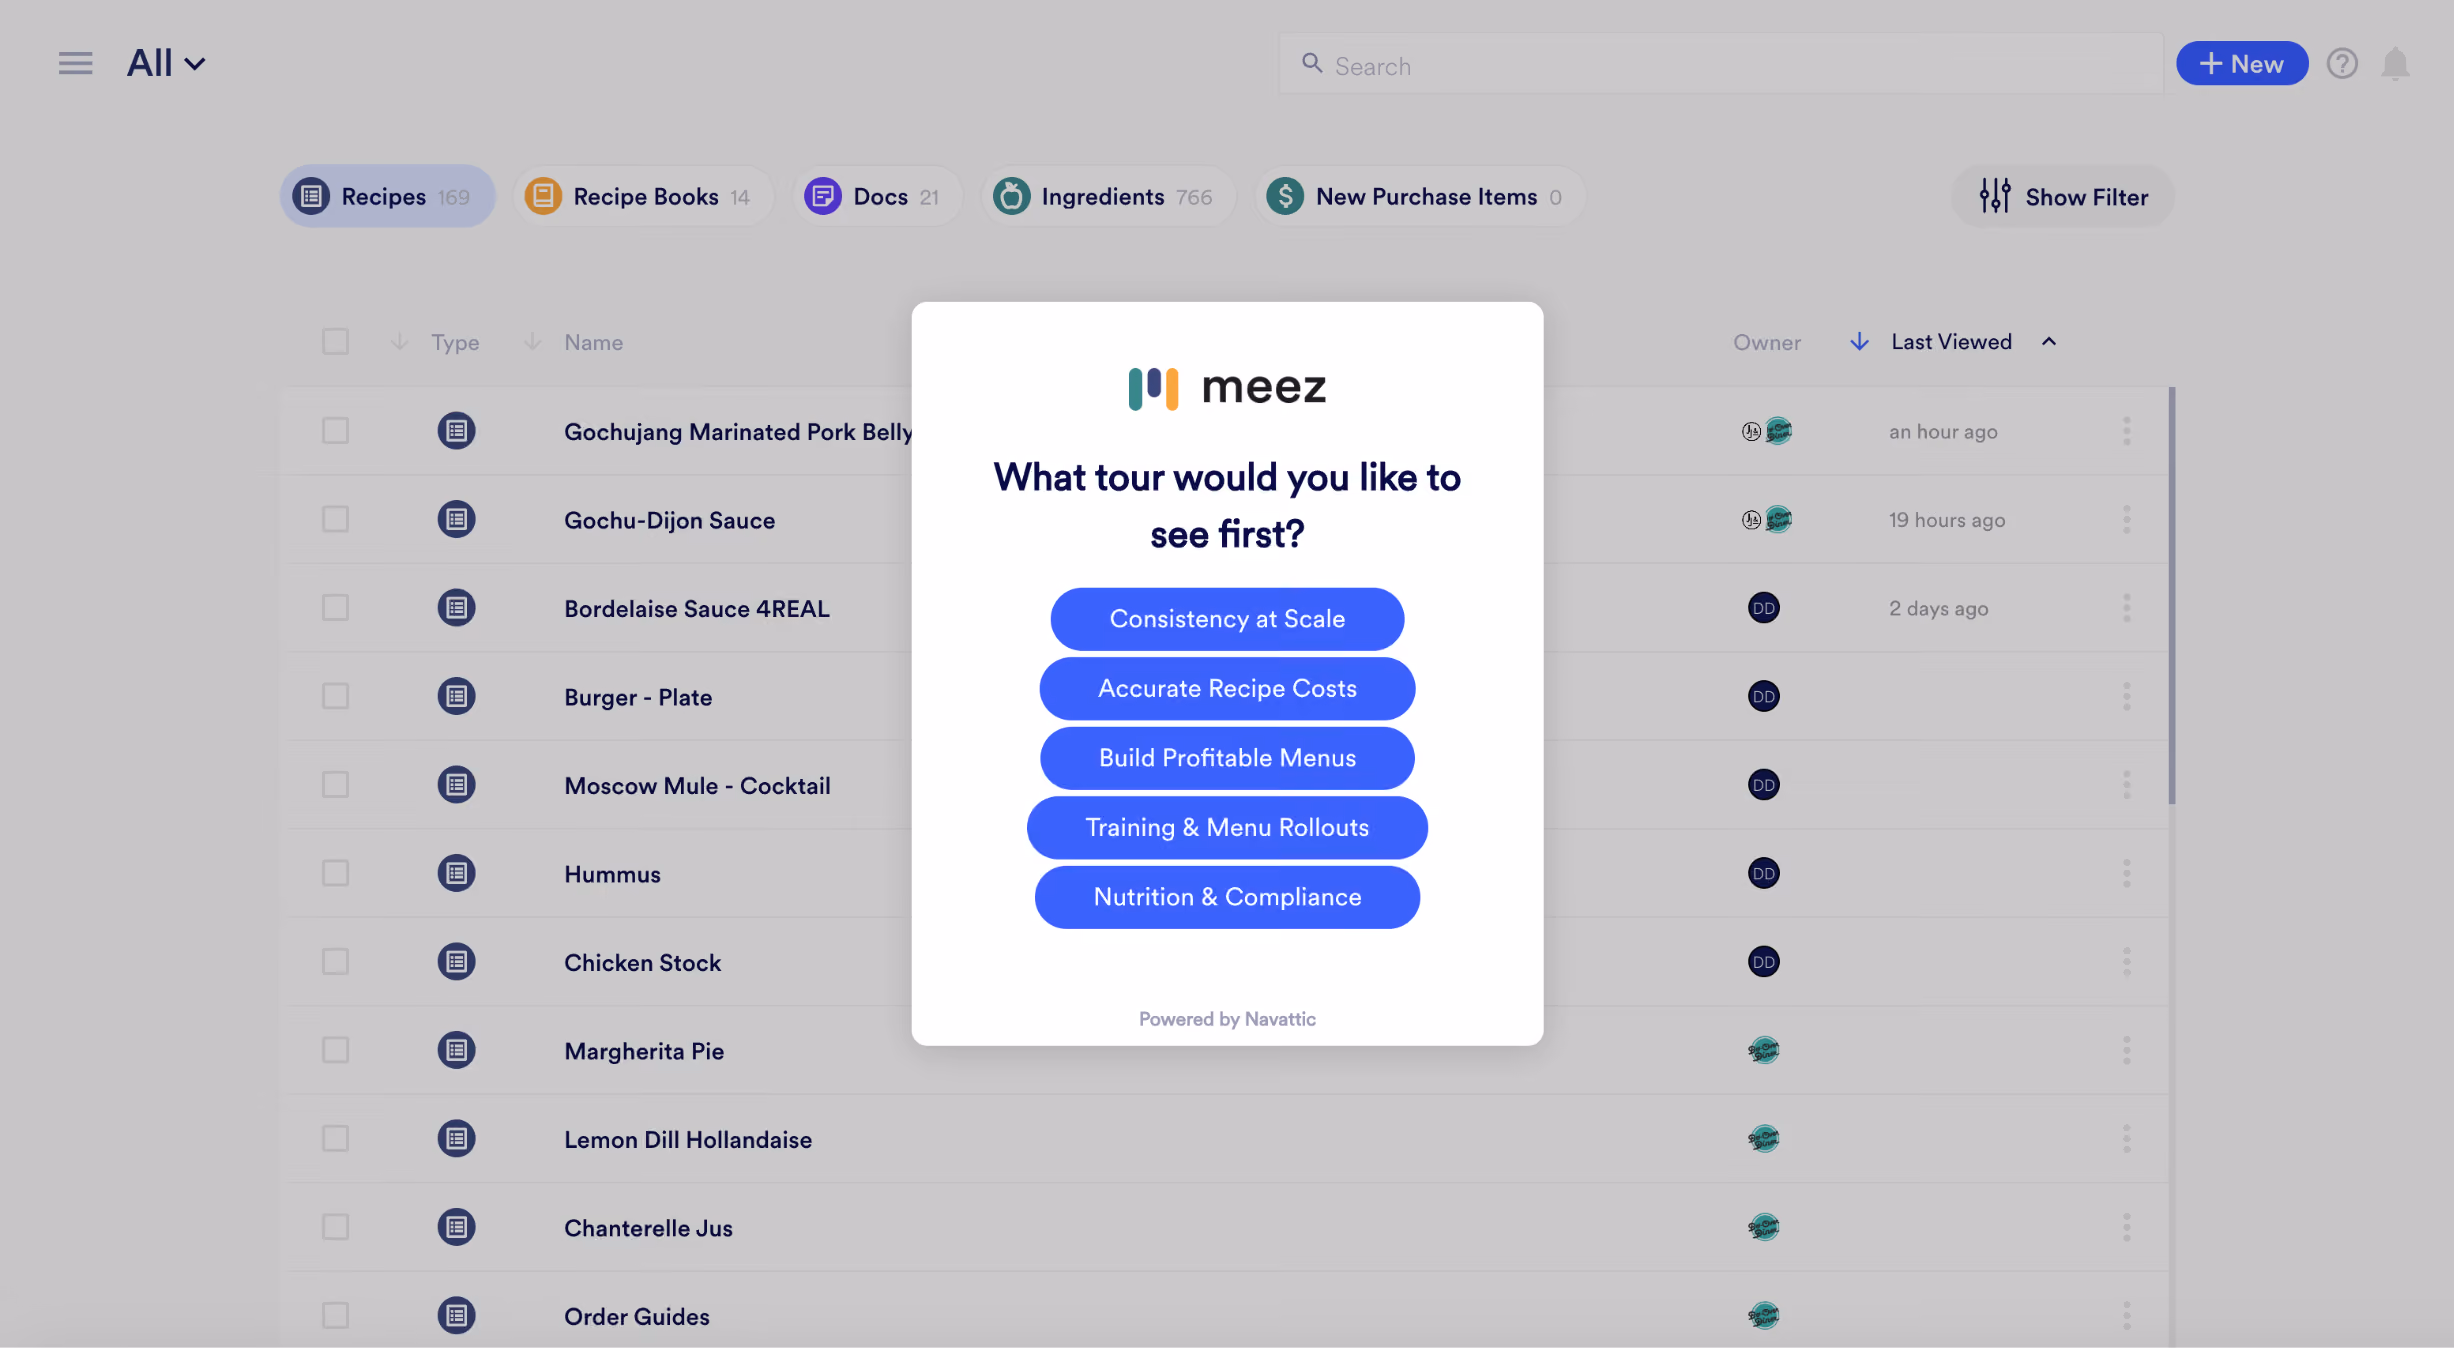The width and height of the screenshot is (2454, 1348).
Task: Check the box for Moscow Mule - Cocktail
Action: (335, 785)
